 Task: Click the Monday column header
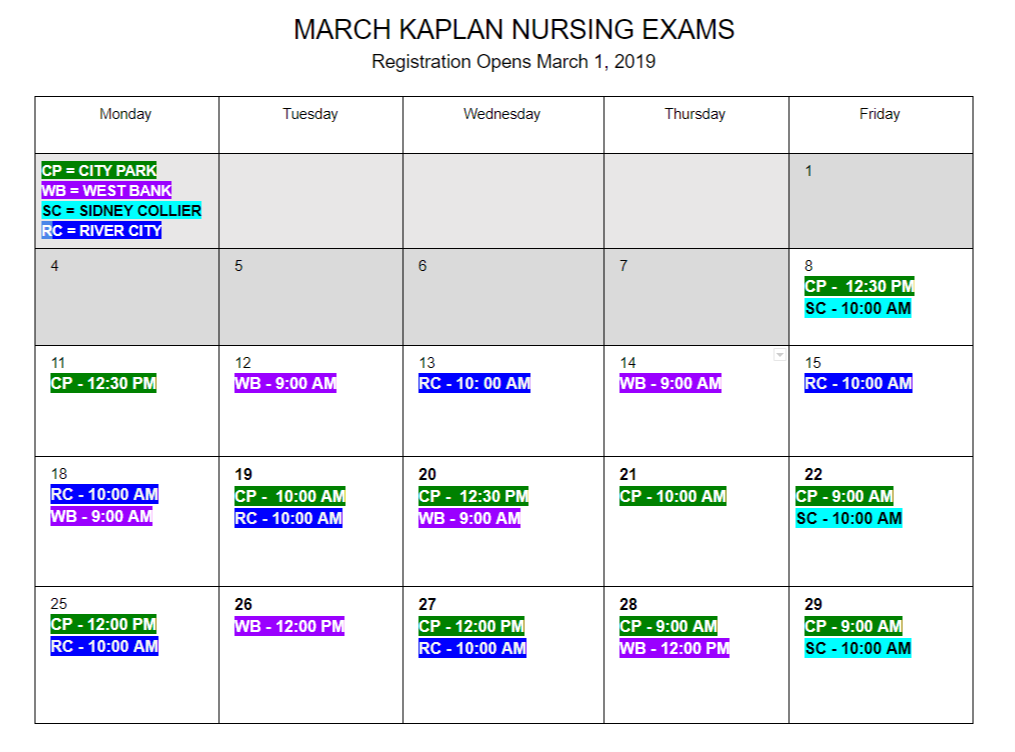pos(126,114)
